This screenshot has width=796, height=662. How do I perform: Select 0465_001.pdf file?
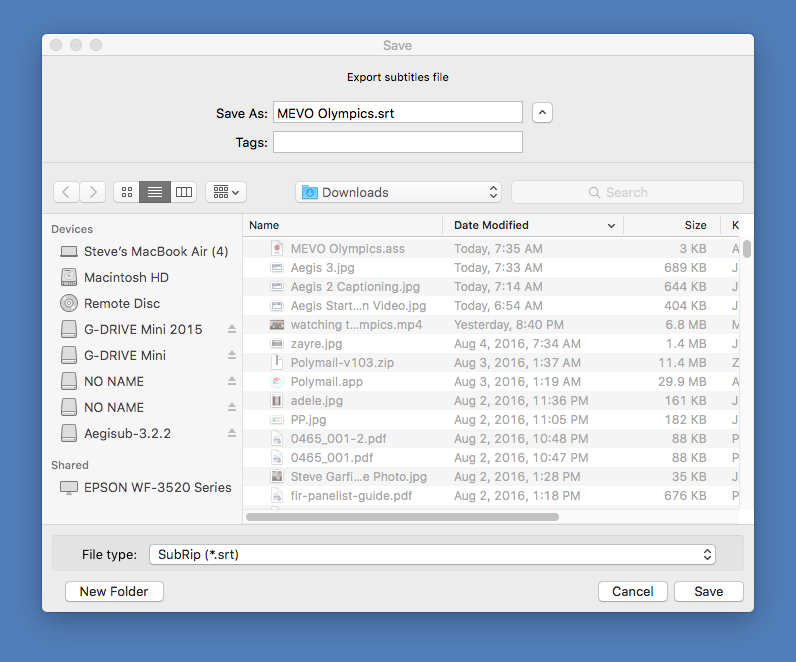[491, 458]
